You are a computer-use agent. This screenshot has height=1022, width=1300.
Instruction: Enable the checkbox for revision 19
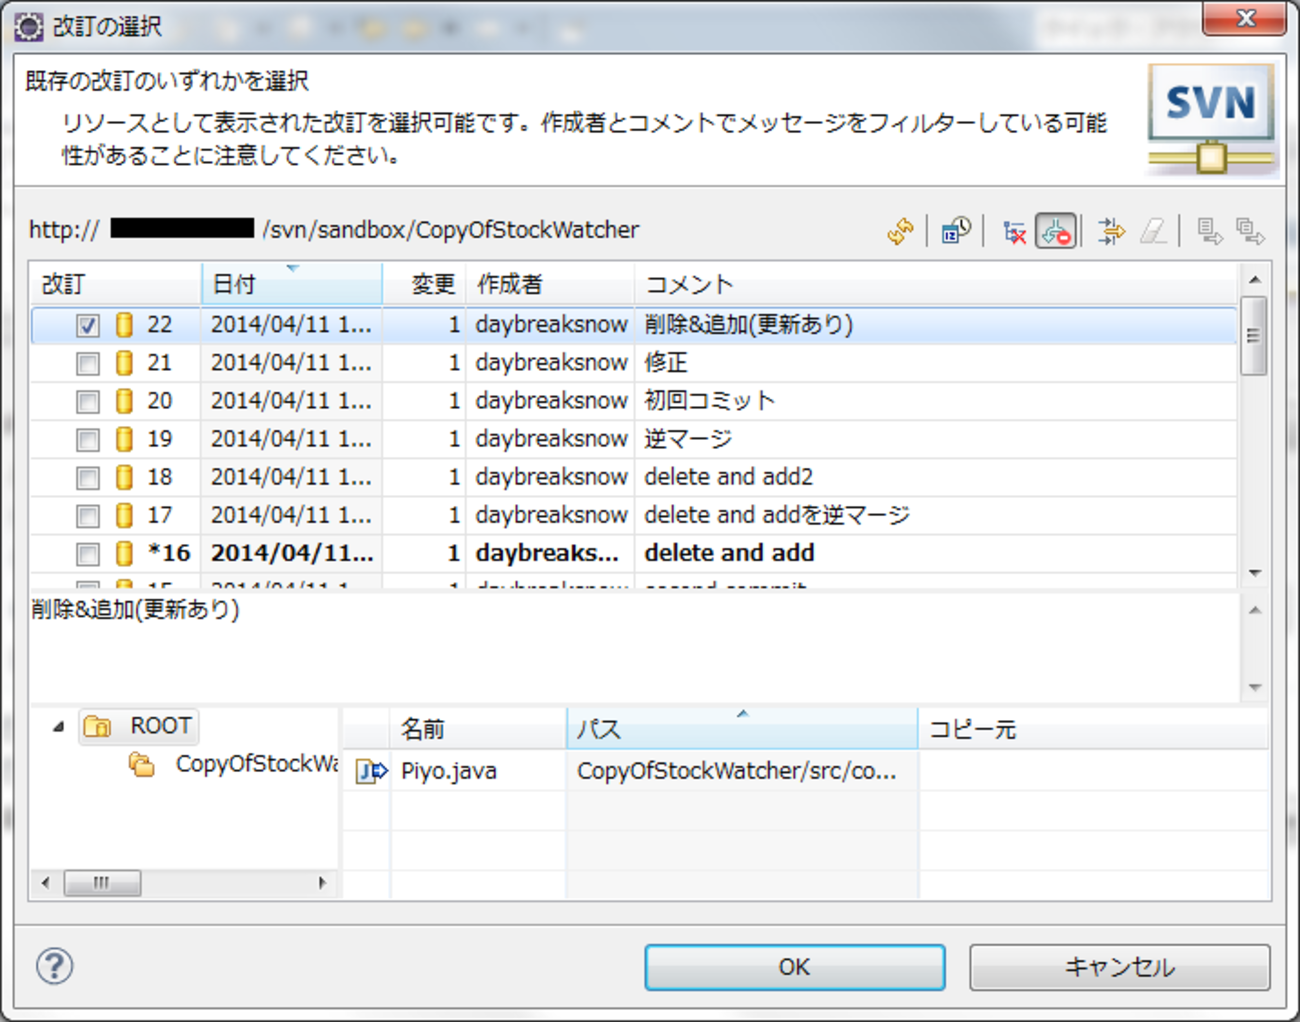pyautogui.click(x=88, y=439)
